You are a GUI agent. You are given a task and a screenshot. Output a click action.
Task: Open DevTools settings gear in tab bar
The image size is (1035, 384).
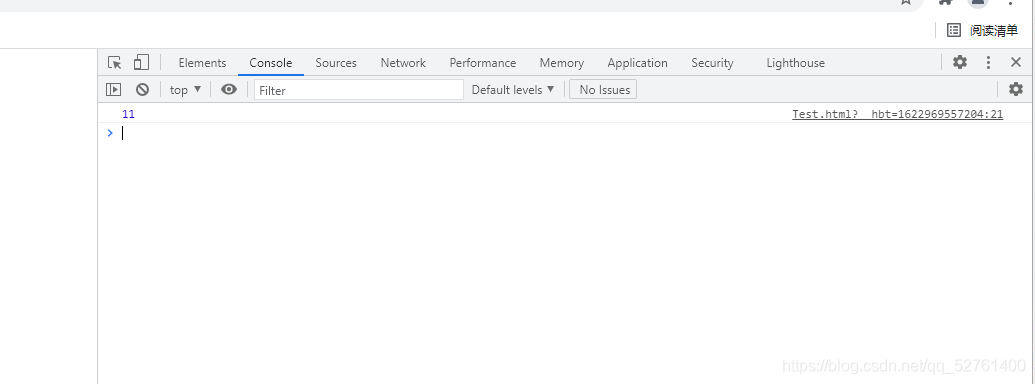(960, 62)
